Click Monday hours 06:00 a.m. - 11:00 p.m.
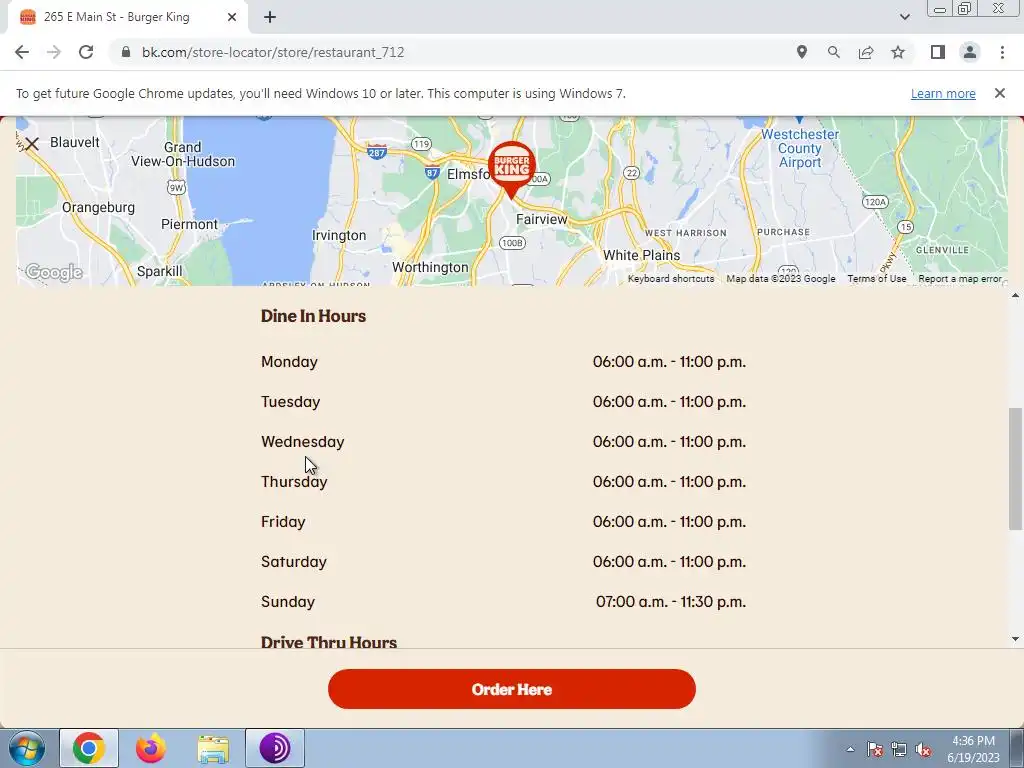The image size is (1024, 768). pos(669,362)
